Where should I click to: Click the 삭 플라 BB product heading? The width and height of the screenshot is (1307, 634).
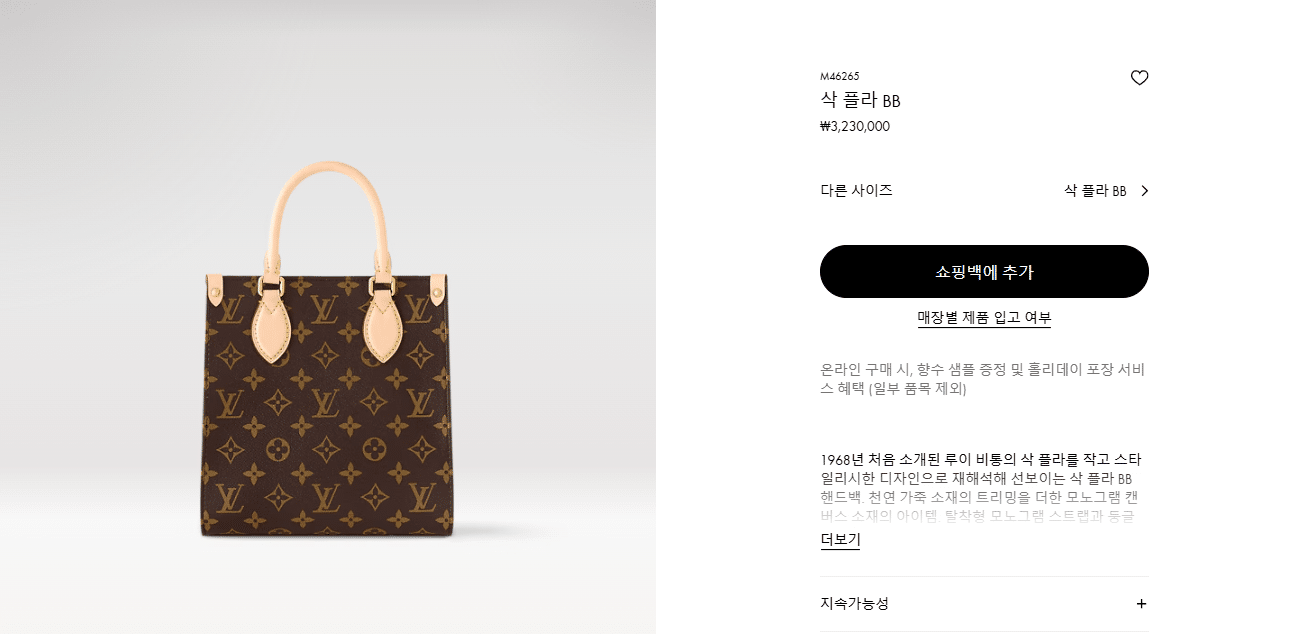pyautogui.click(x=860, y=100)
